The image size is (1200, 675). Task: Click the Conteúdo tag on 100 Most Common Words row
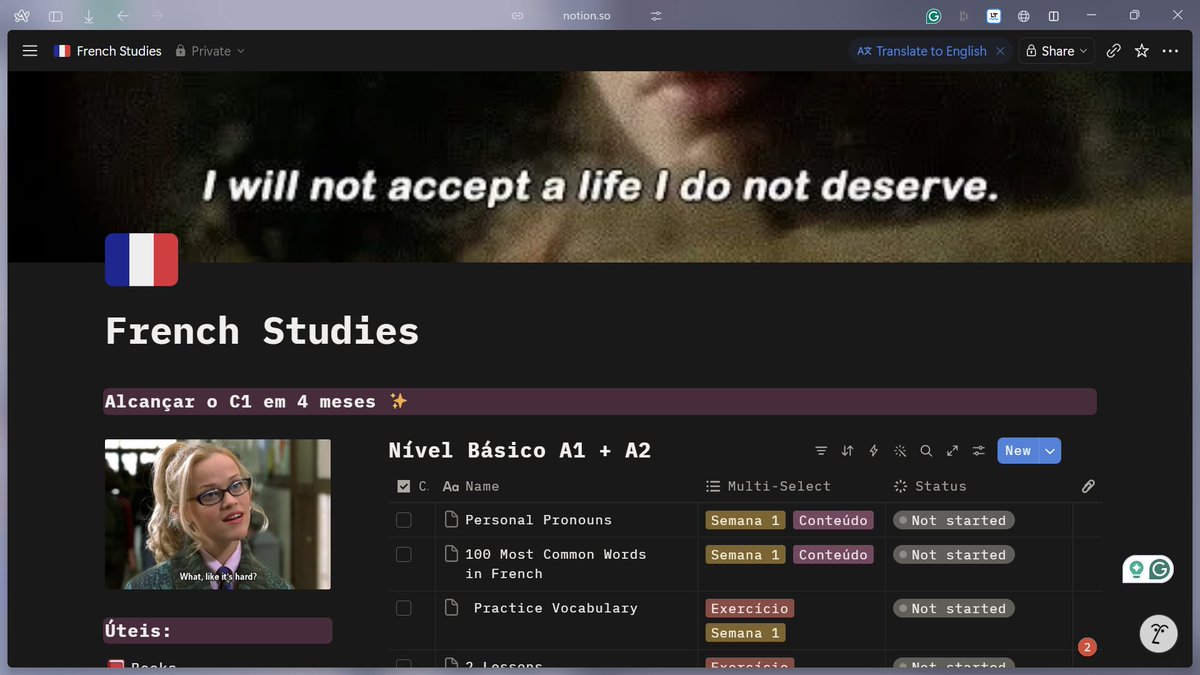click(x=833, y=554)
